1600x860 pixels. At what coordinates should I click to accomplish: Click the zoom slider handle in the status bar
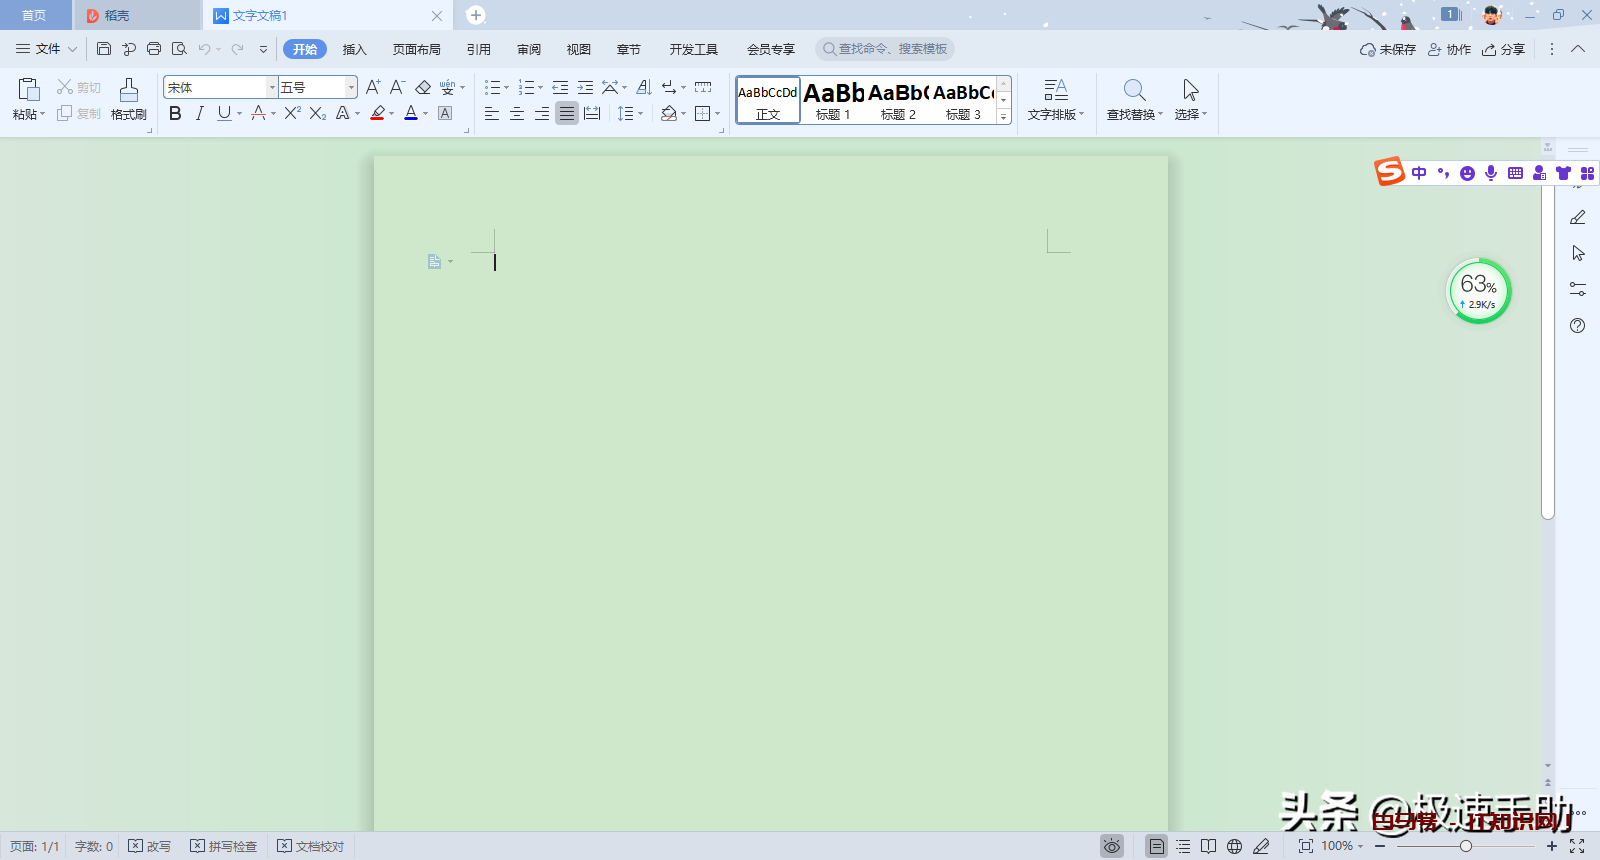point(1466,846)
